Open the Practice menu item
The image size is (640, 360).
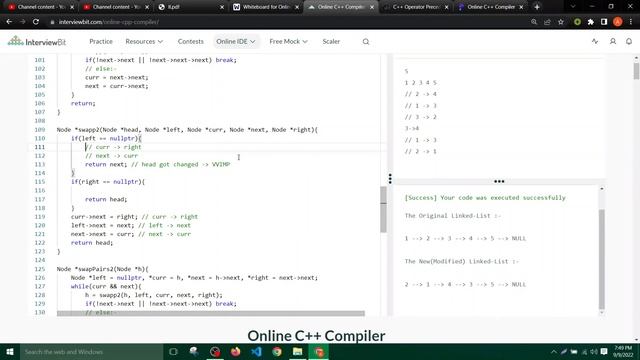tap(101, 41)
